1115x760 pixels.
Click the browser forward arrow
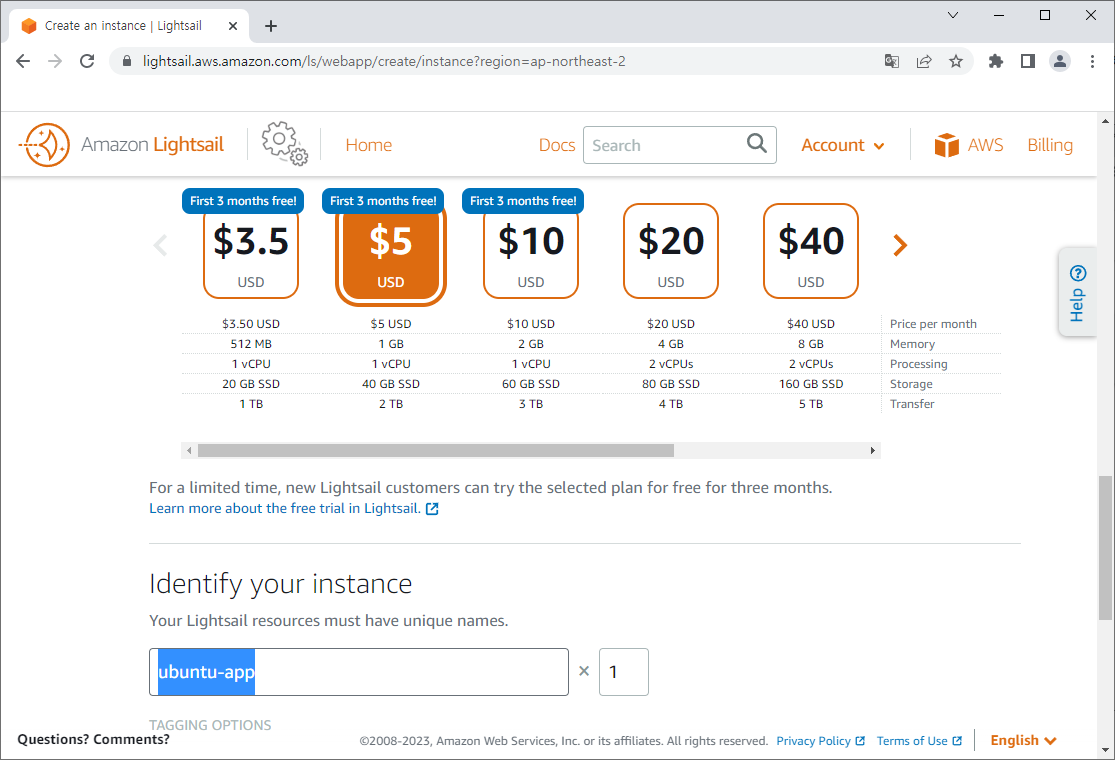pos(55,61)
